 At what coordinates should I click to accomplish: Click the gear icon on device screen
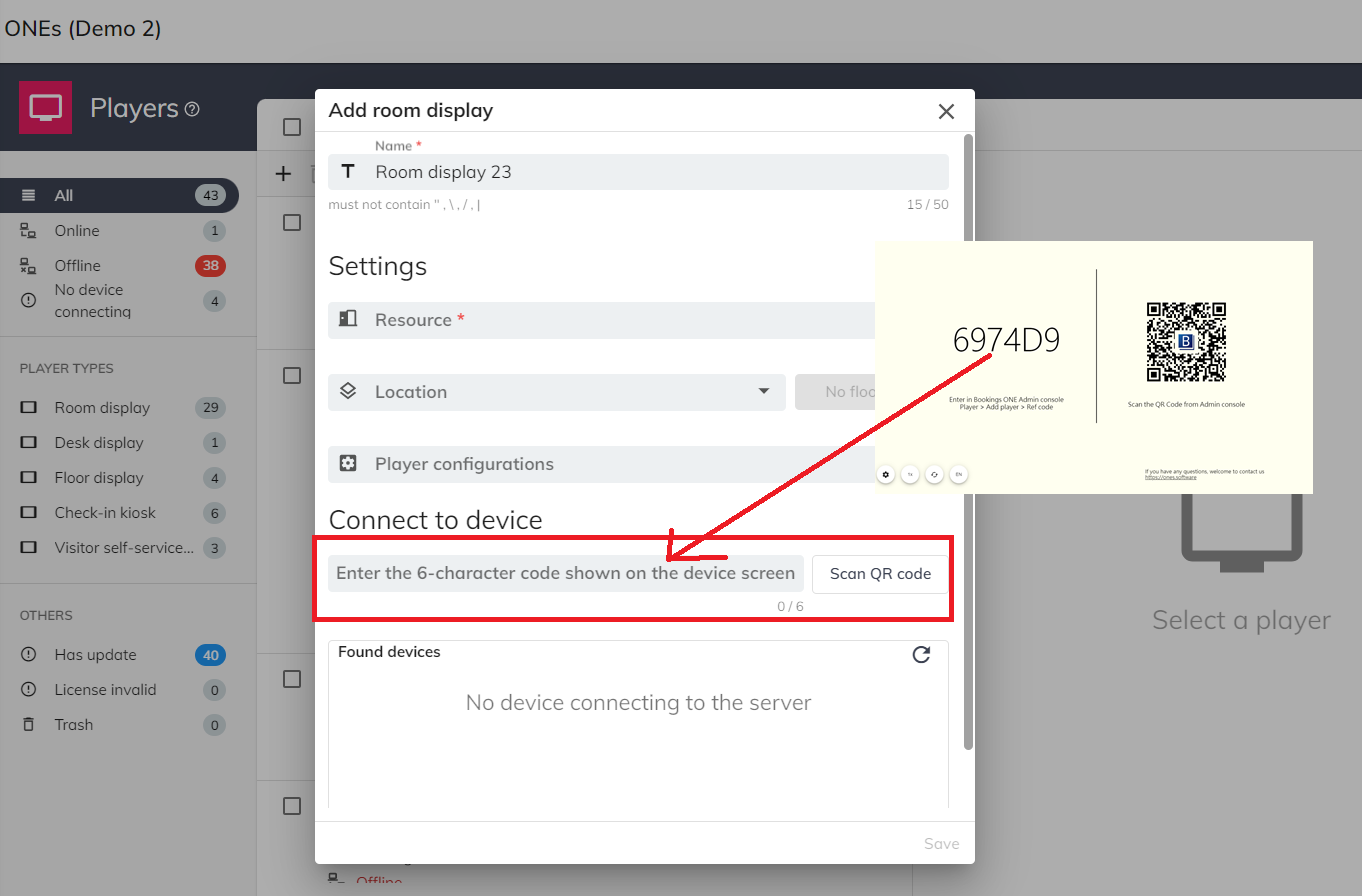(x=886, y=474)
